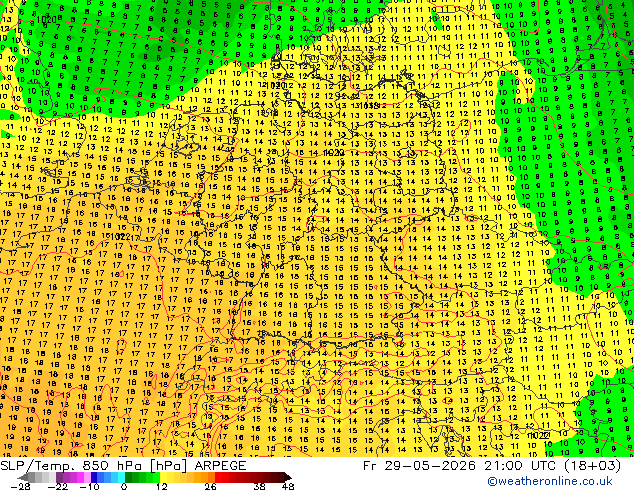Click the 48 label on the scale
Screen dimensions: 634x490
pos(288,486)
